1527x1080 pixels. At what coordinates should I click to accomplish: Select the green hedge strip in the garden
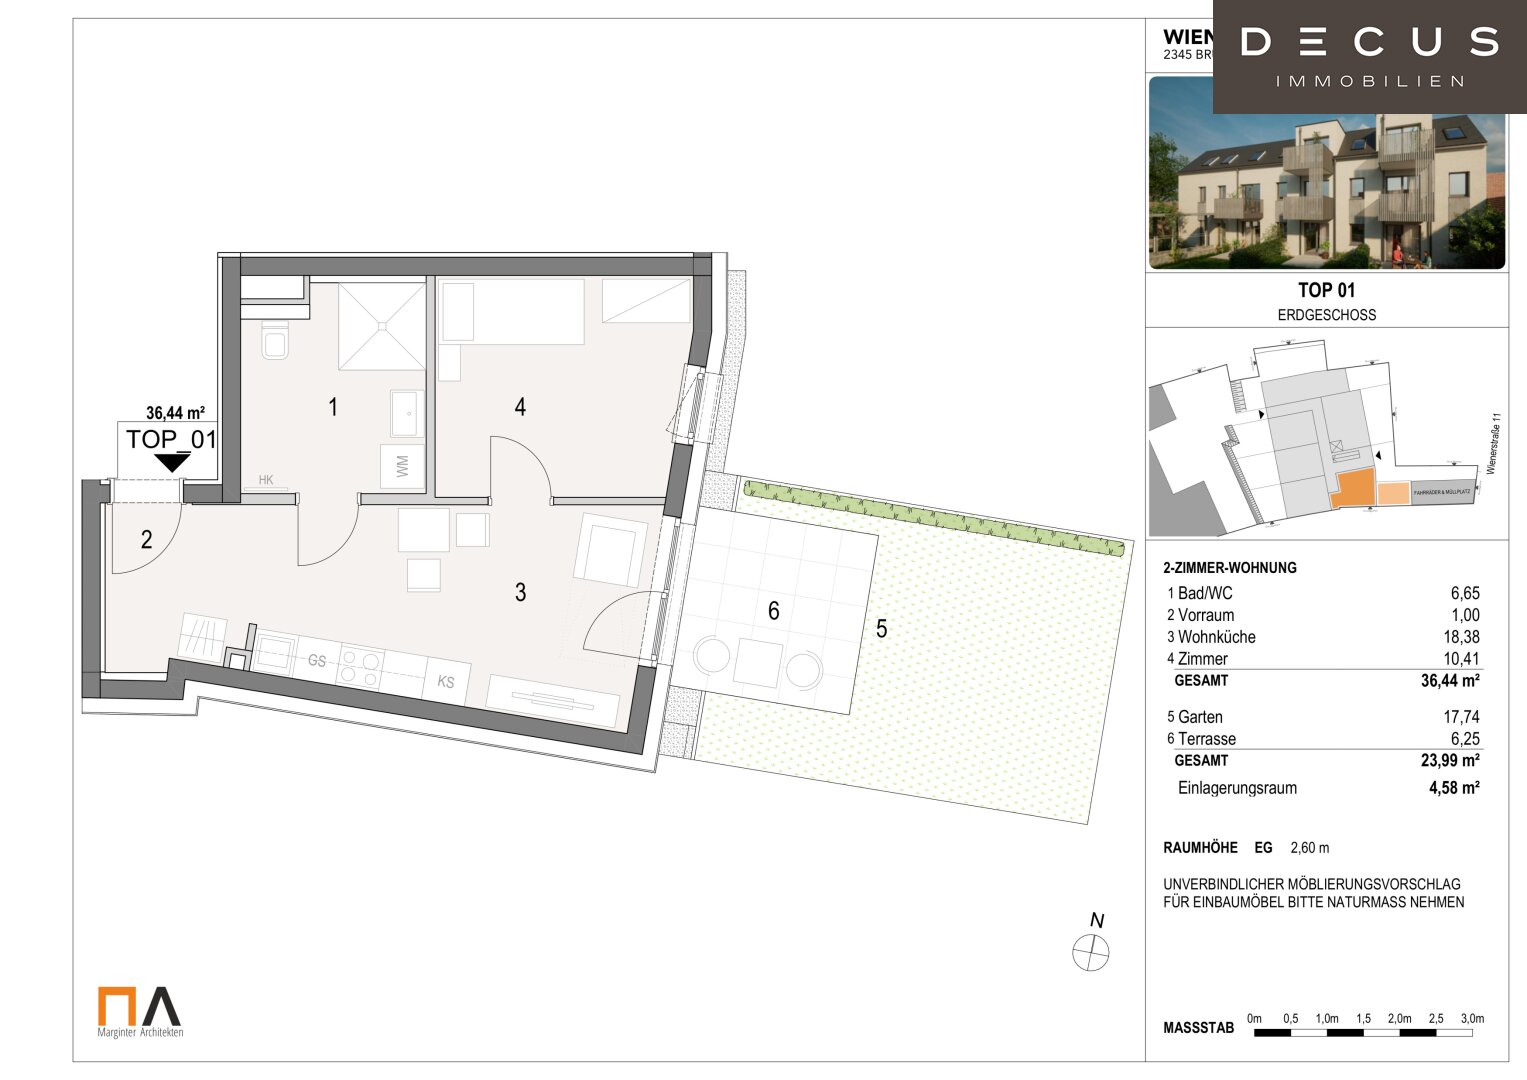click(x=933, y=518)
